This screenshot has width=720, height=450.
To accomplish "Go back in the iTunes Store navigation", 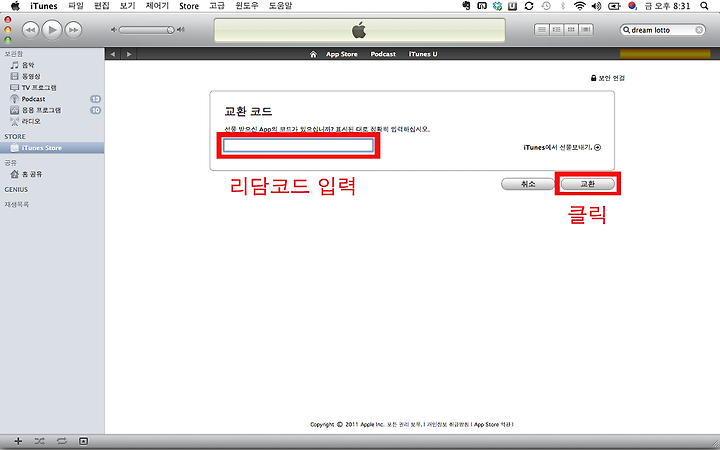I will point(112,54).
